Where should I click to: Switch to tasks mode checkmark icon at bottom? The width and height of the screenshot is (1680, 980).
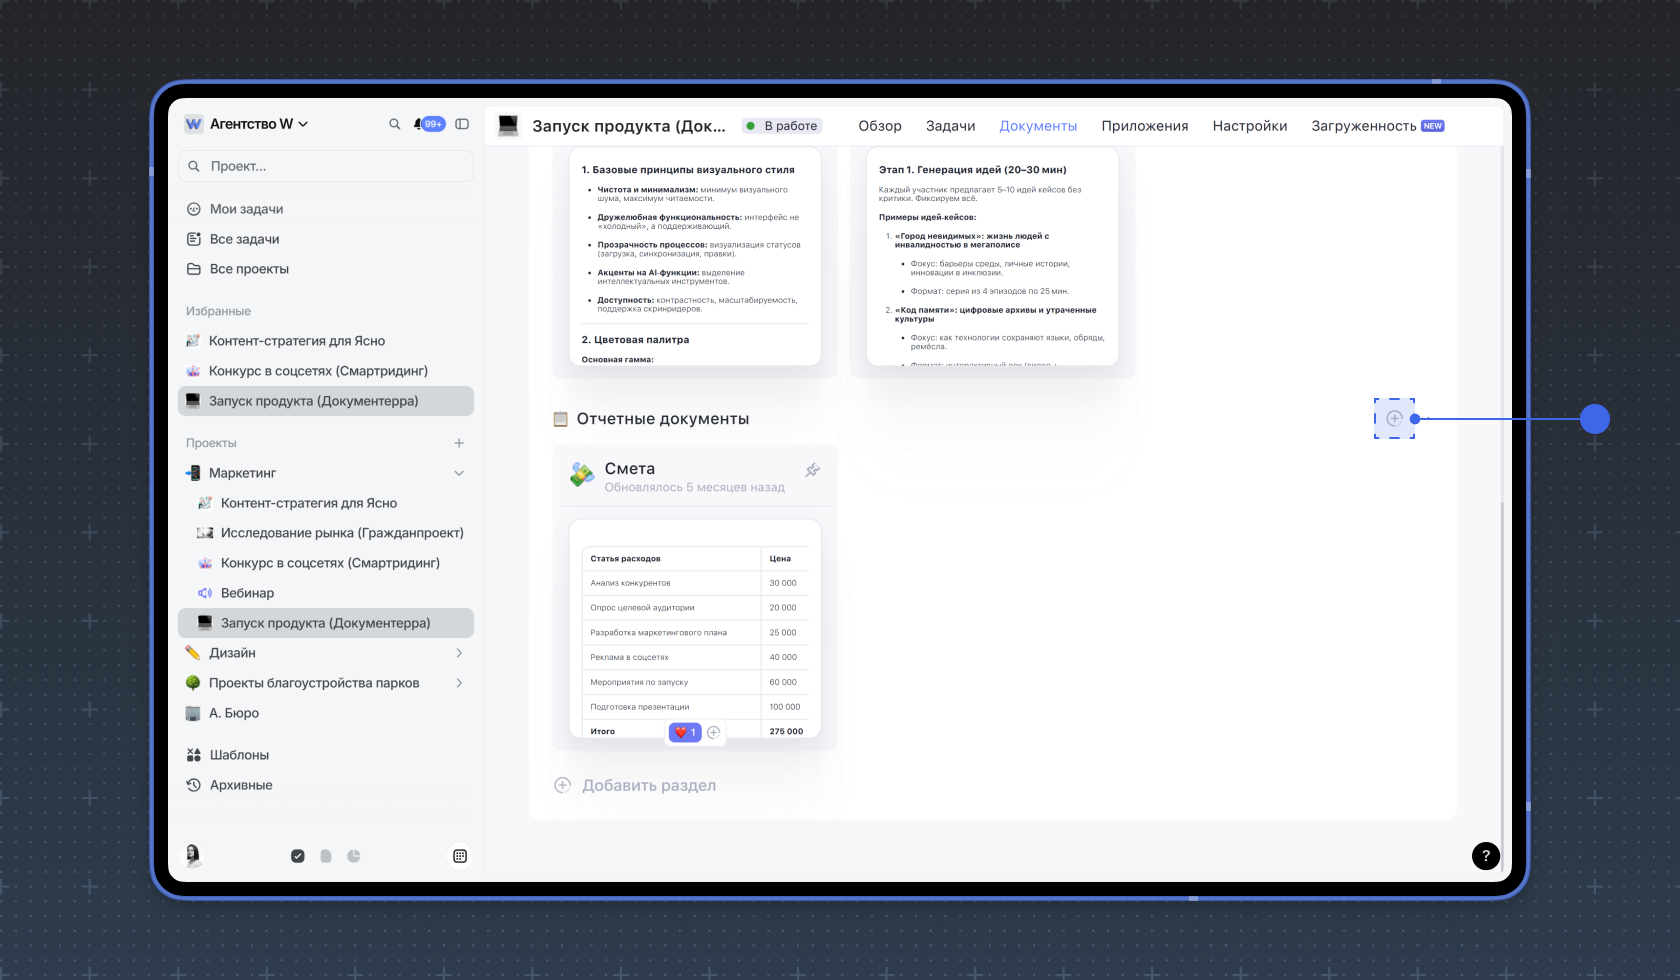[298, 856]
